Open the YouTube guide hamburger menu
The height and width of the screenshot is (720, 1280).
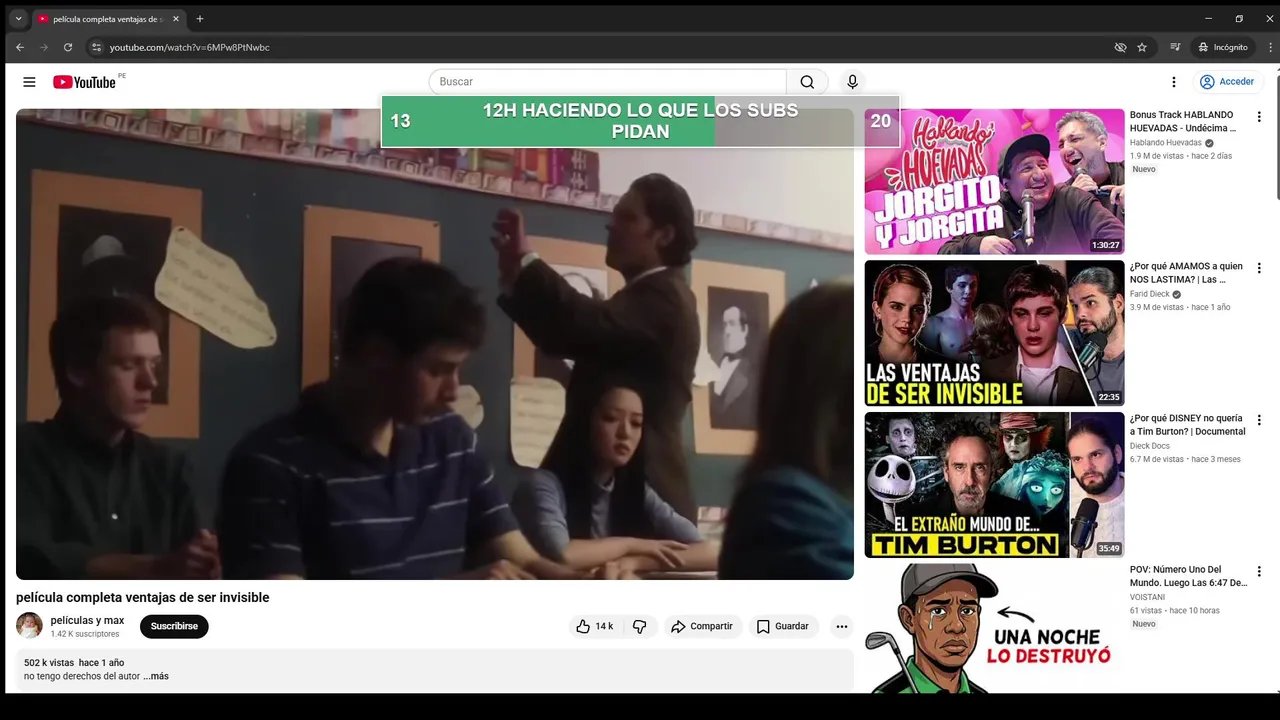(x=29, y=82)
